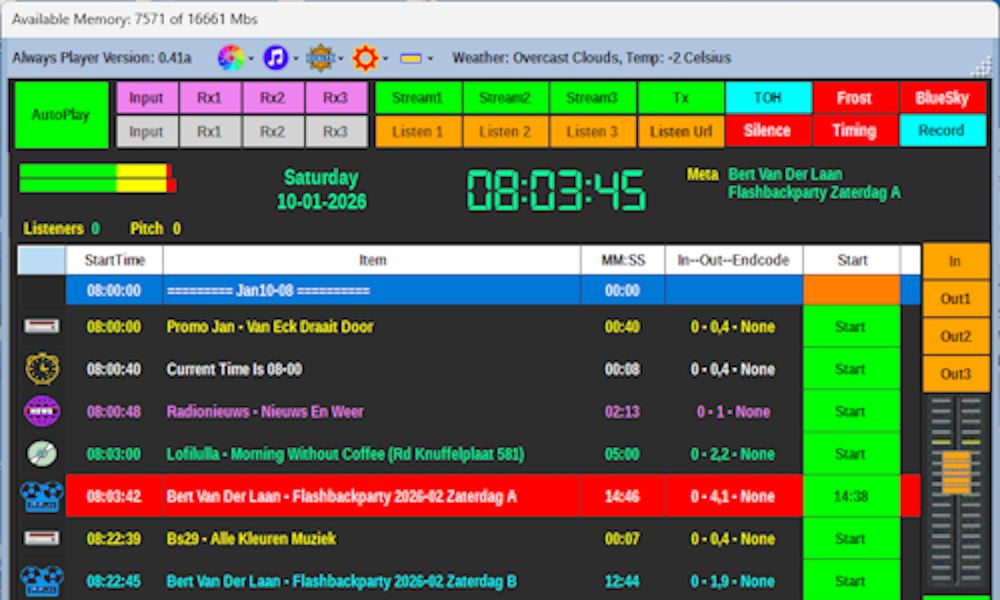The width and height of the screenshot is (1000, 600).
Task: Click the Item column header
Action: click(372, 260)
